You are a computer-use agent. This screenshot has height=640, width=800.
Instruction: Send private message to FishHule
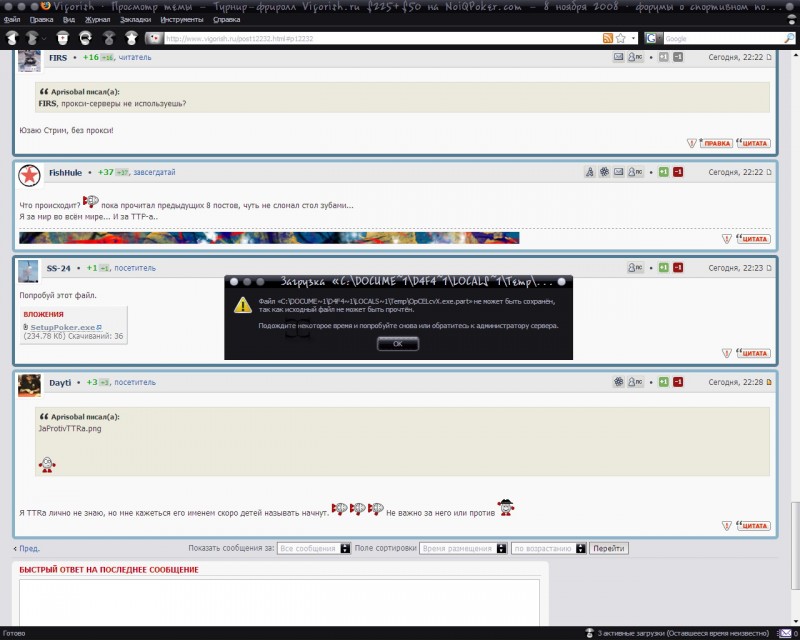pos(635,172)
